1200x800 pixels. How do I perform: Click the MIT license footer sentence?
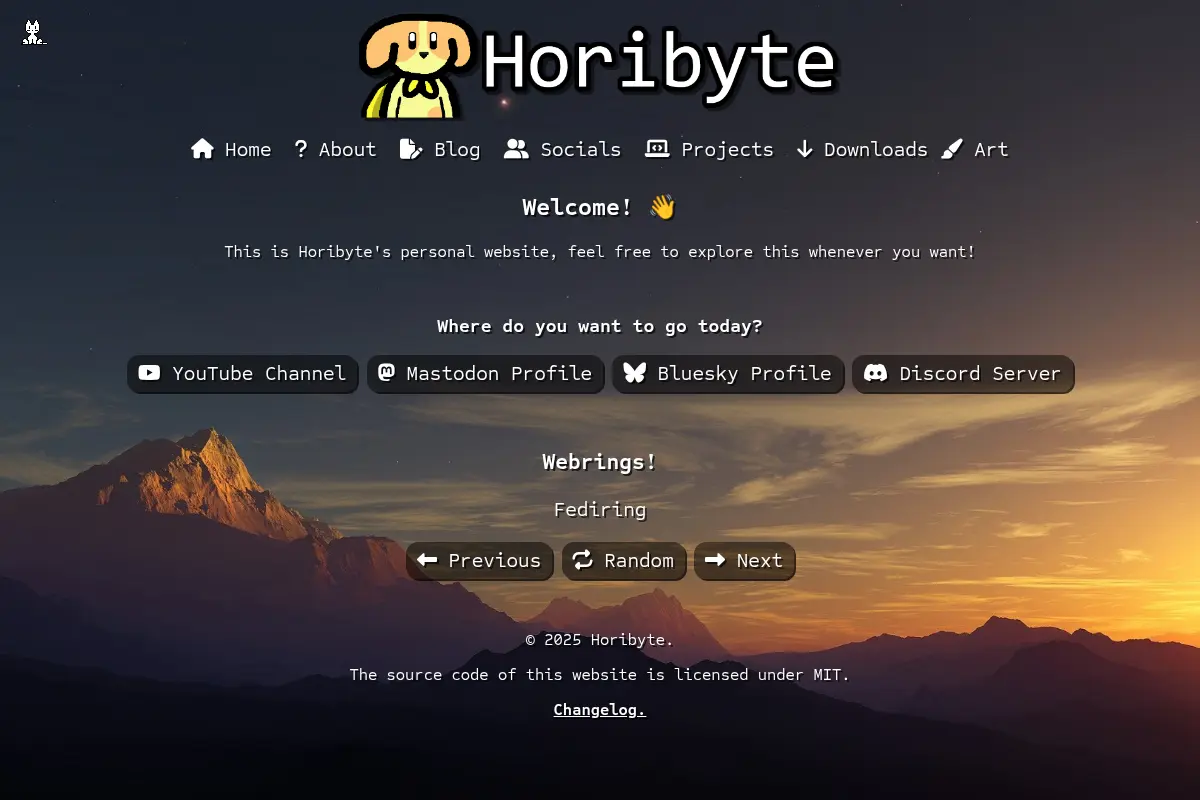600,675
